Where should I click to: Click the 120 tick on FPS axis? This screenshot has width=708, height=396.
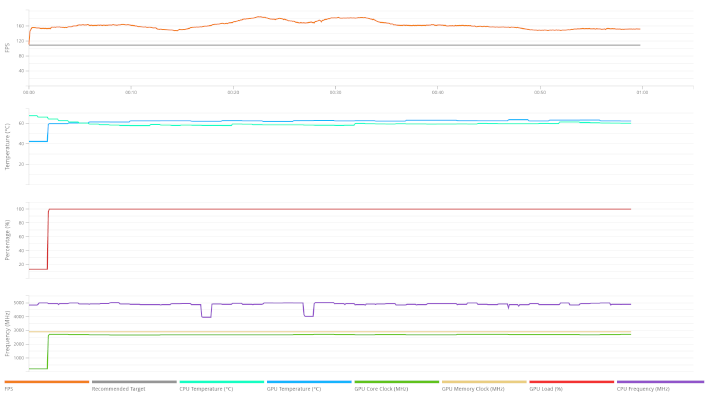pos(20,41)
